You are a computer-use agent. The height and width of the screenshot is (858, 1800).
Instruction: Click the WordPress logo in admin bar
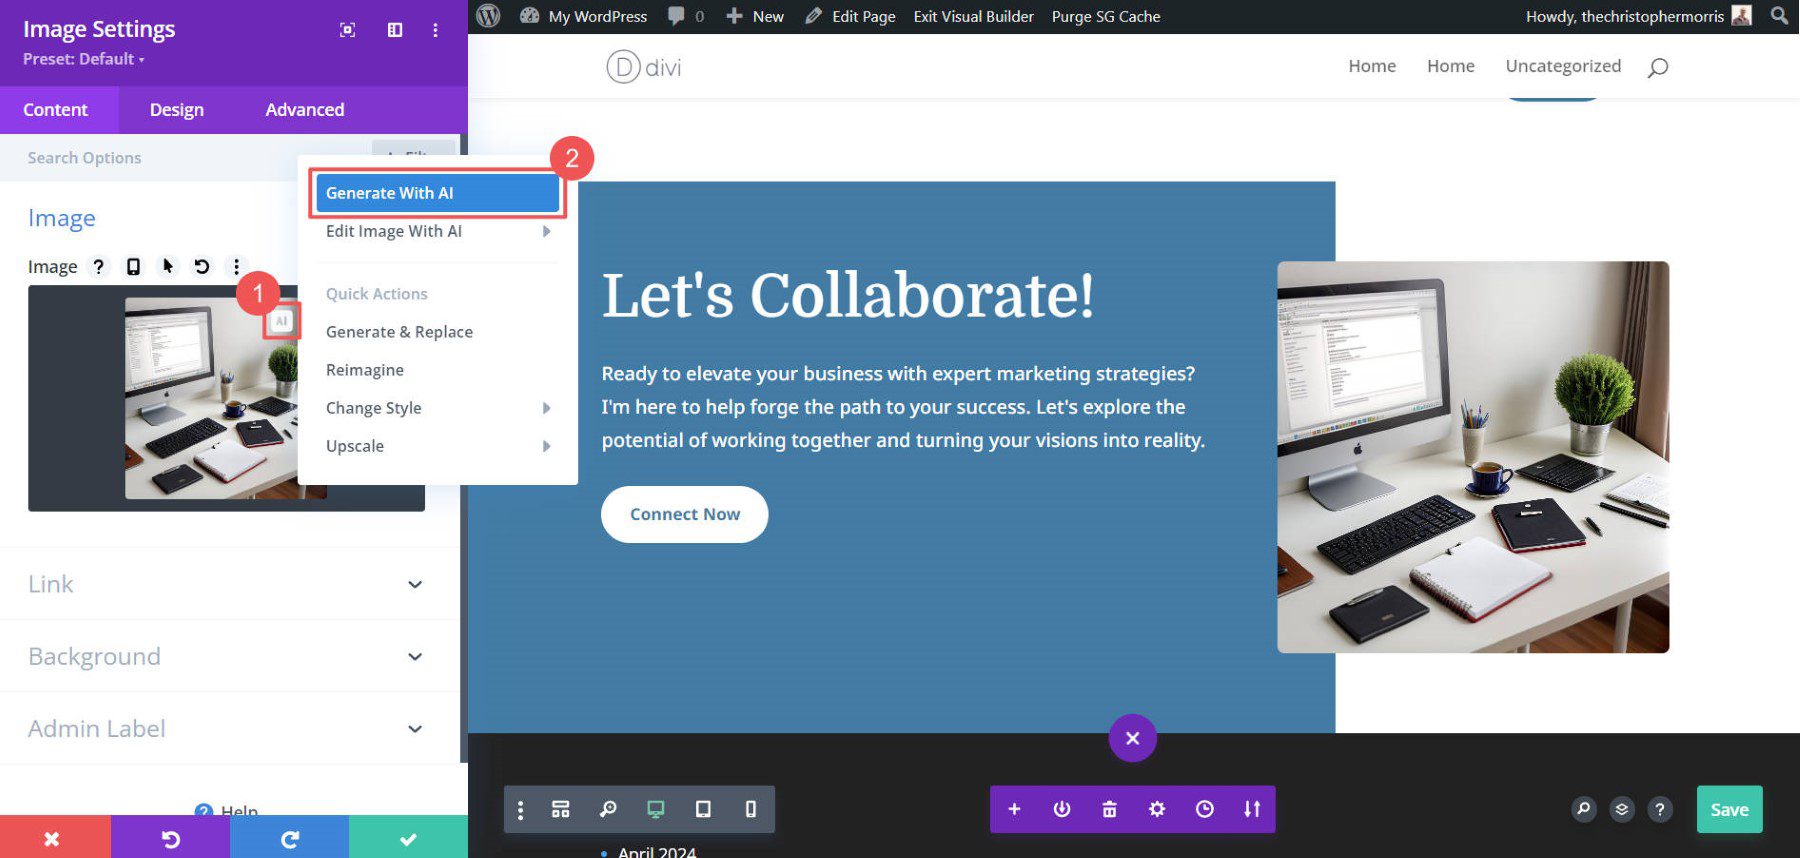[x=488, y=16]
